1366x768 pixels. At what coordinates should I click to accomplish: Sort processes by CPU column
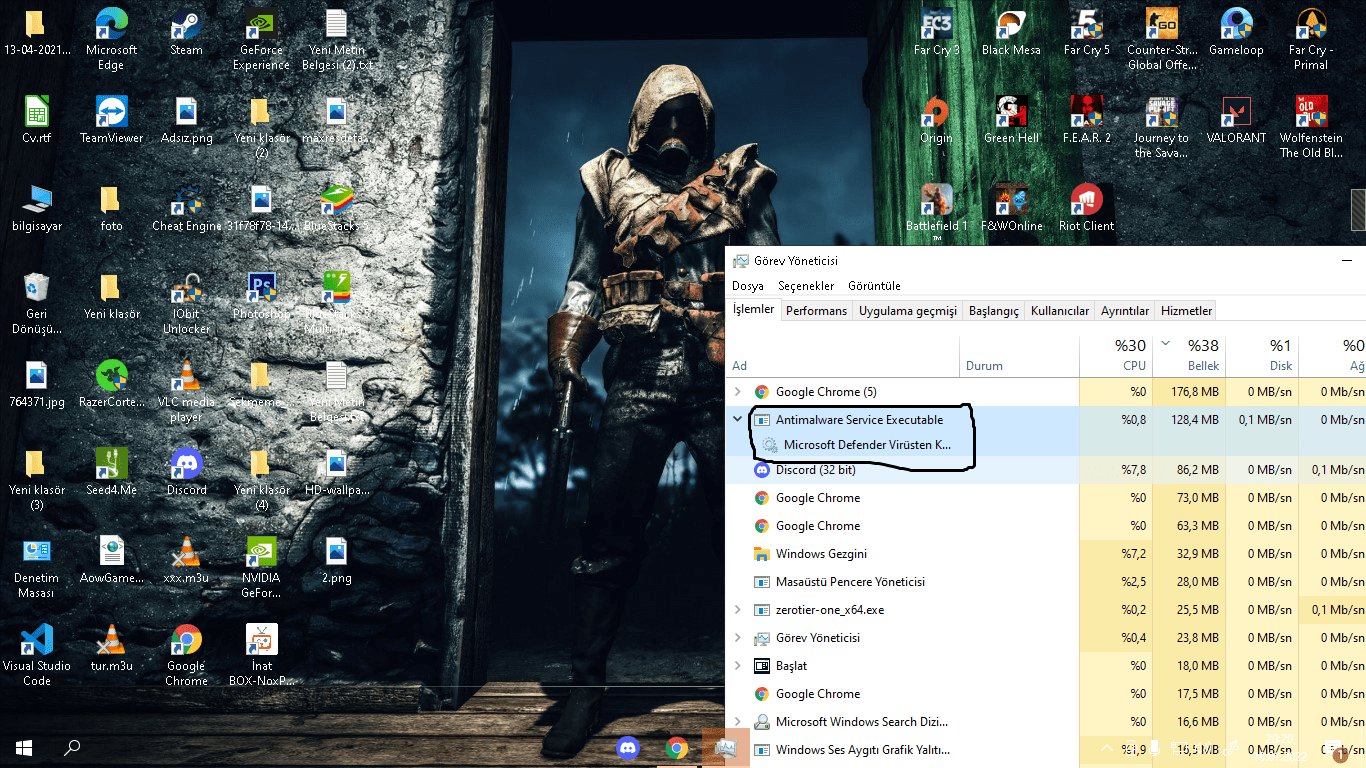tap(1116, 355)
